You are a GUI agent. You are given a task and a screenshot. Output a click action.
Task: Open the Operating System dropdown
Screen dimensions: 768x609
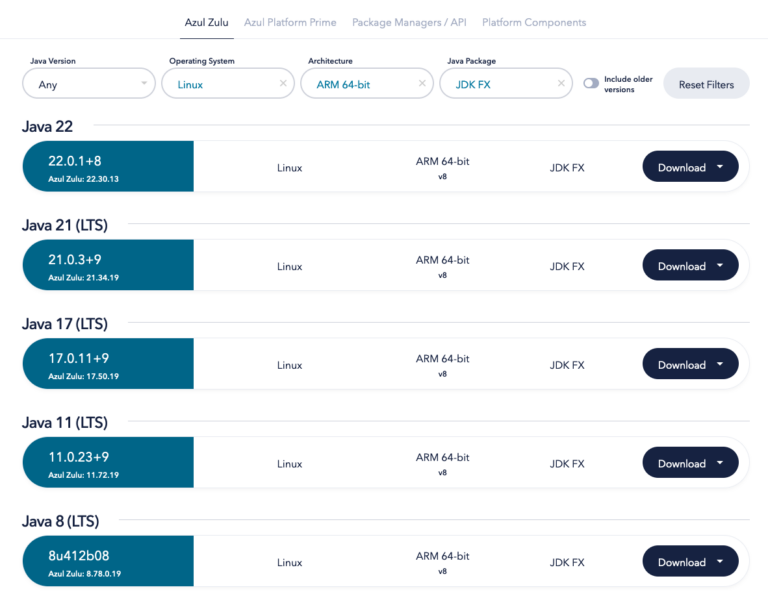coord(220,84)
